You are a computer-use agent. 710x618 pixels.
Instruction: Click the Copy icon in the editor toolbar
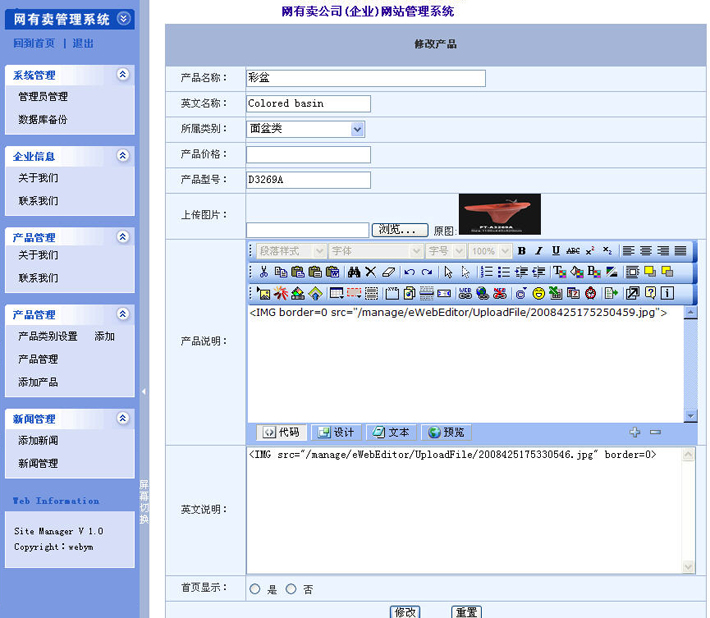281,272
